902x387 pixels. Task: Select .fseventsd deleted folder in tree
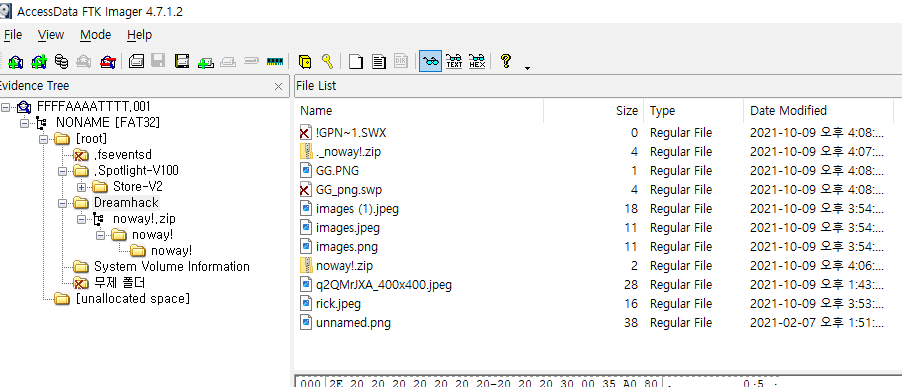(123, 155)
